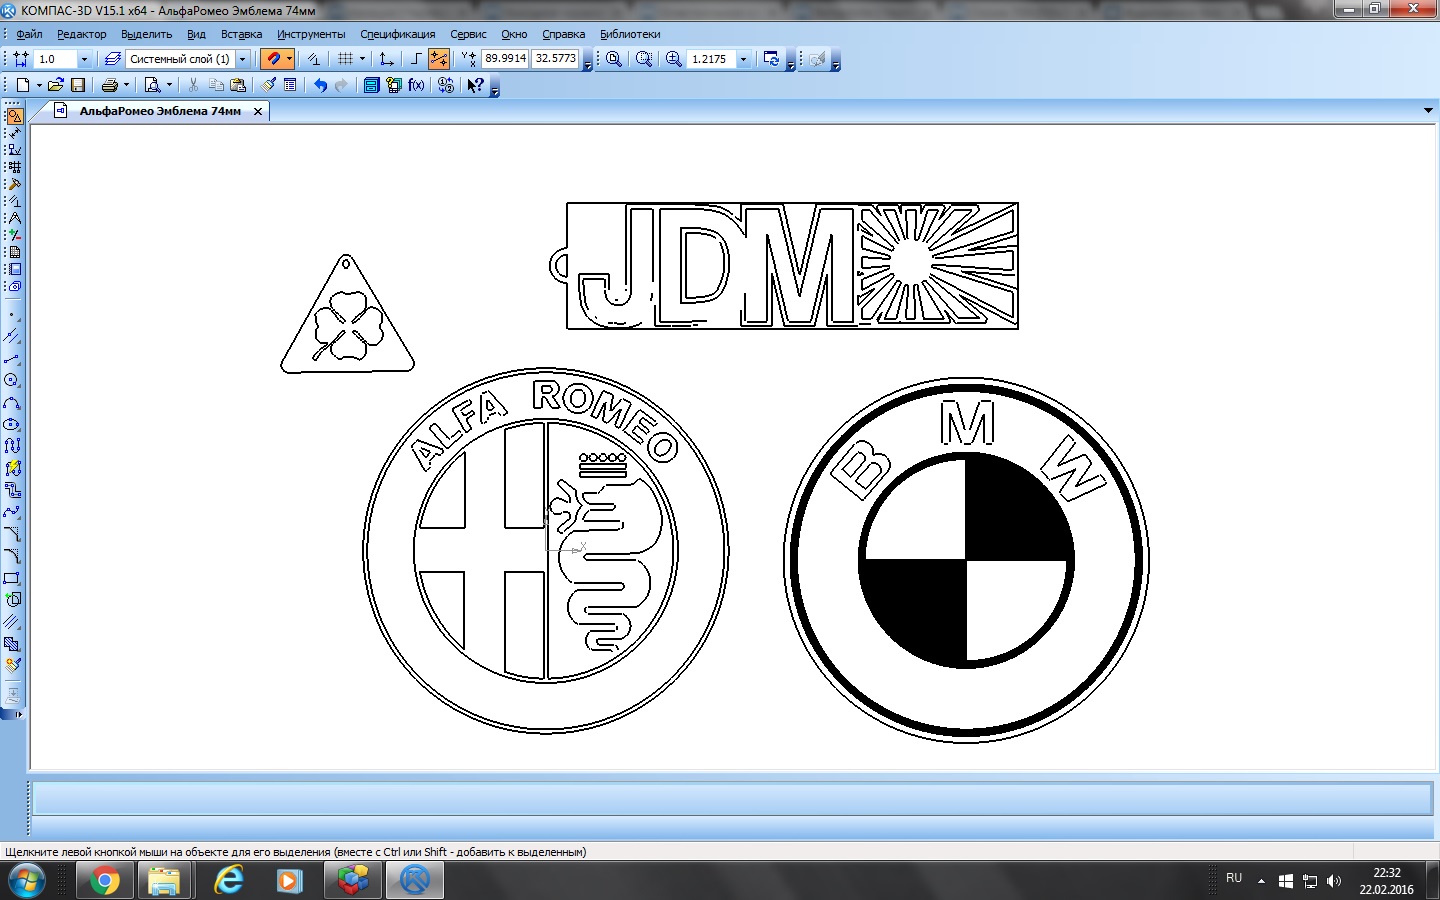Toggle the global snaps magnet button
Viewport: 1440px width, 900px height.
tap(272, 59)
